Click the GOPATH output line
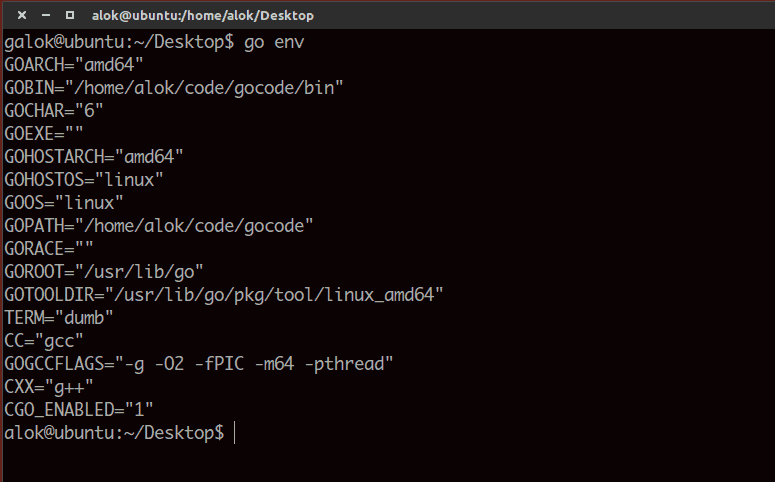Image resolution: width=775 pixels, height=482 pixels. coord(159,225)
